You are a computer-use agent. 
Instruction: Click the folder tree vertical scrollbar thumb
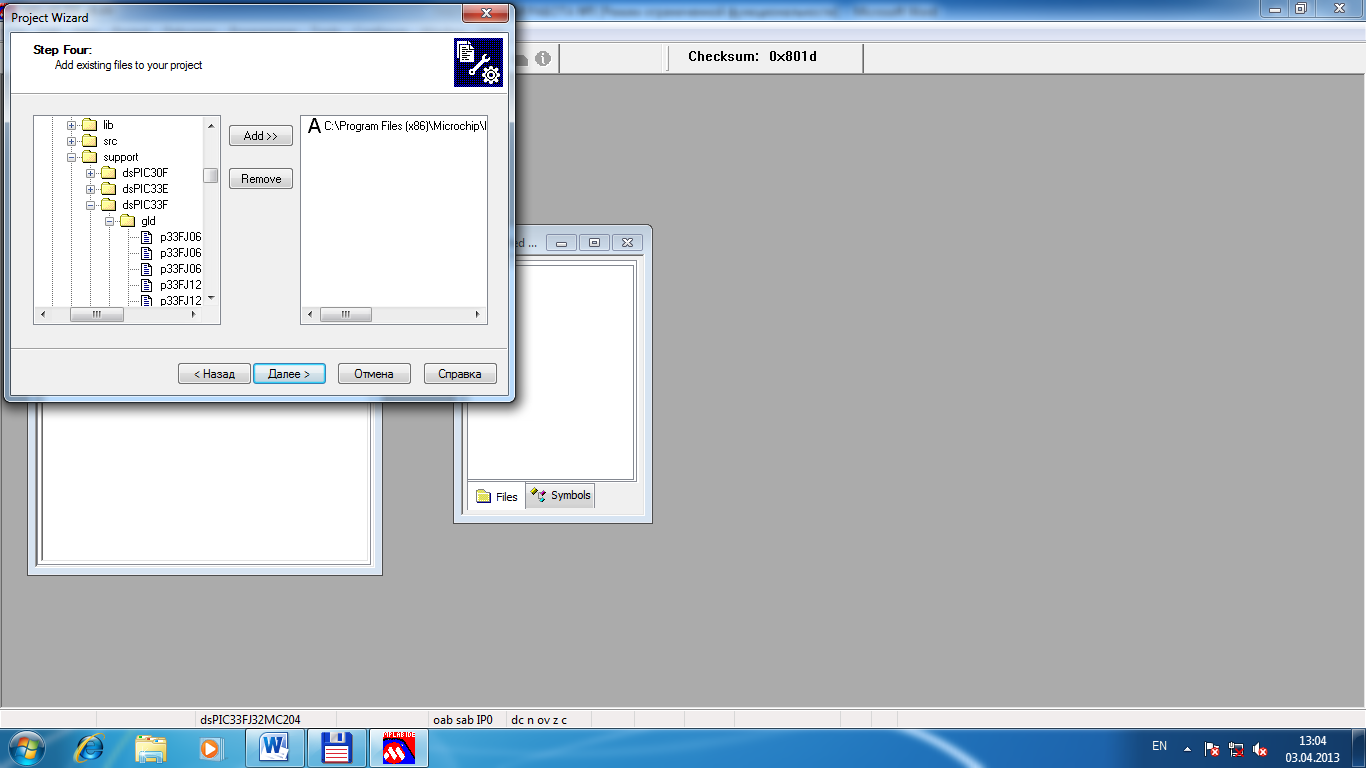click(211, 175)
